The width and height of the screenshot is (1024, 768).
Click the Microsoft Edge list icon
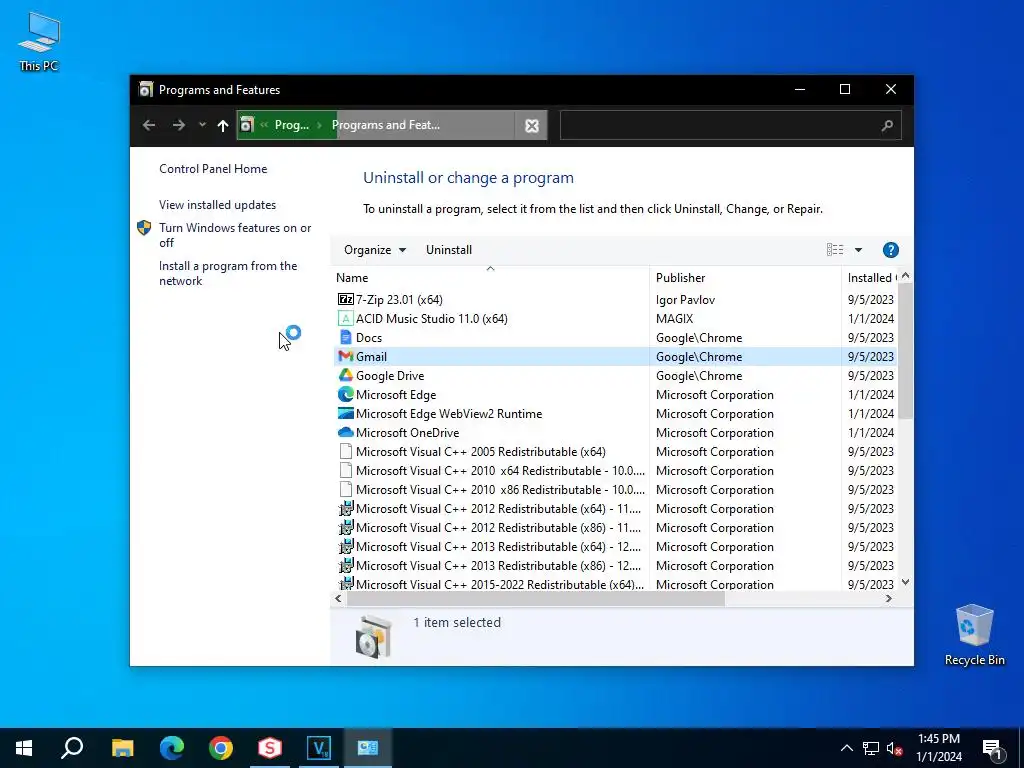(345, 394)
